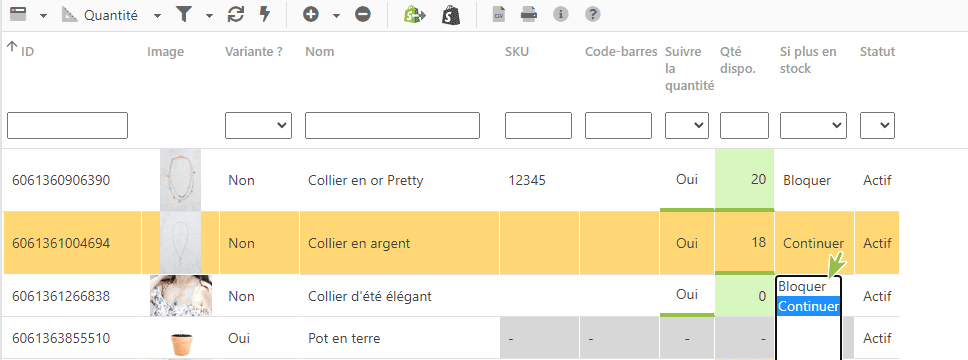Select Continuer in the open list
The image size is (968, 360).
tap(809, 306)
